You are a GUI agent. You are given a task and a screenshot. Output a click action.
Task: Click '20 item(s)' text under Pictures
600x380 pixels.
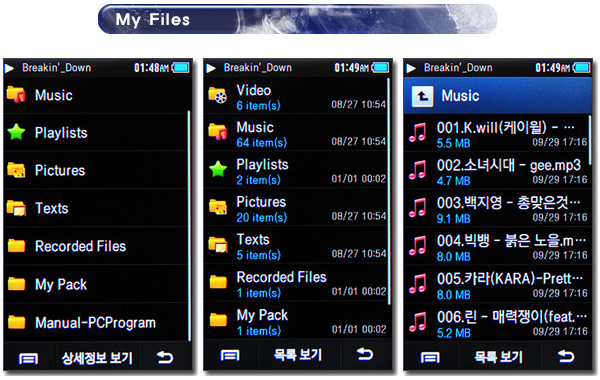click(x=262, y=217)
